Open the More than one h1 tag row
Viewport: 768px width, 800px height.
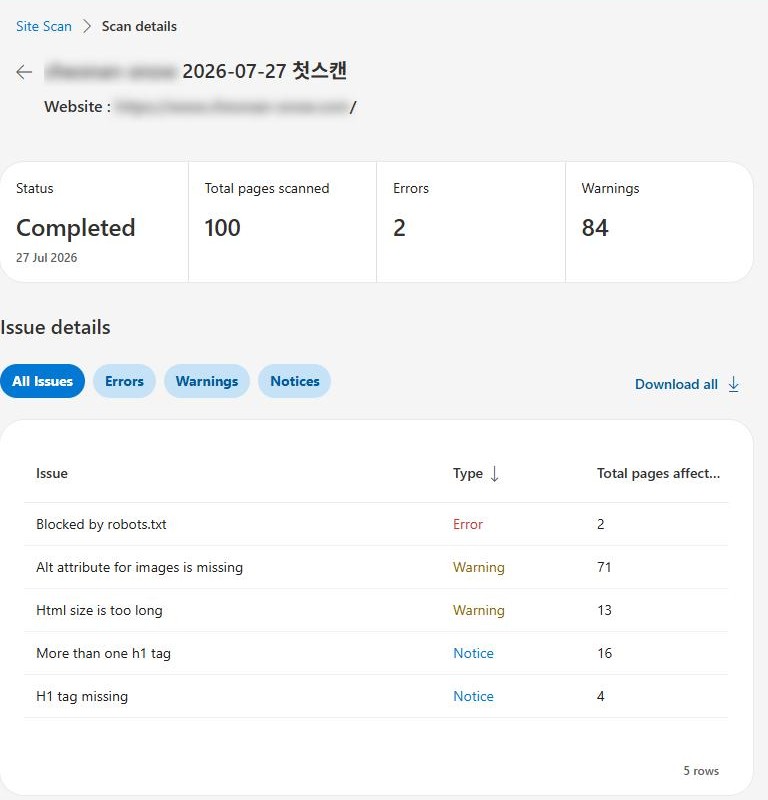[376, 653]
